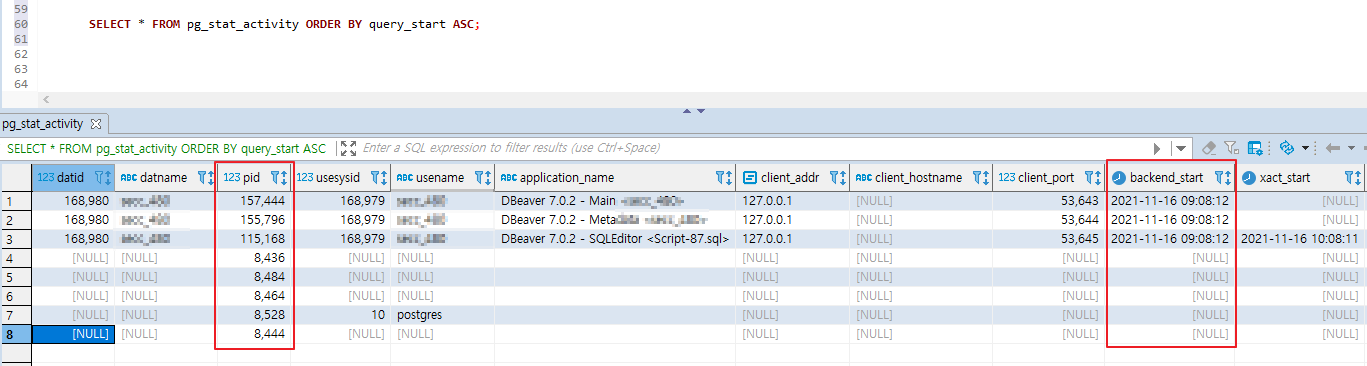The width and height of the screenshot is (1367, 366).
Task: Click the filter icon in client_hostname column header
Action: (978, 177)
